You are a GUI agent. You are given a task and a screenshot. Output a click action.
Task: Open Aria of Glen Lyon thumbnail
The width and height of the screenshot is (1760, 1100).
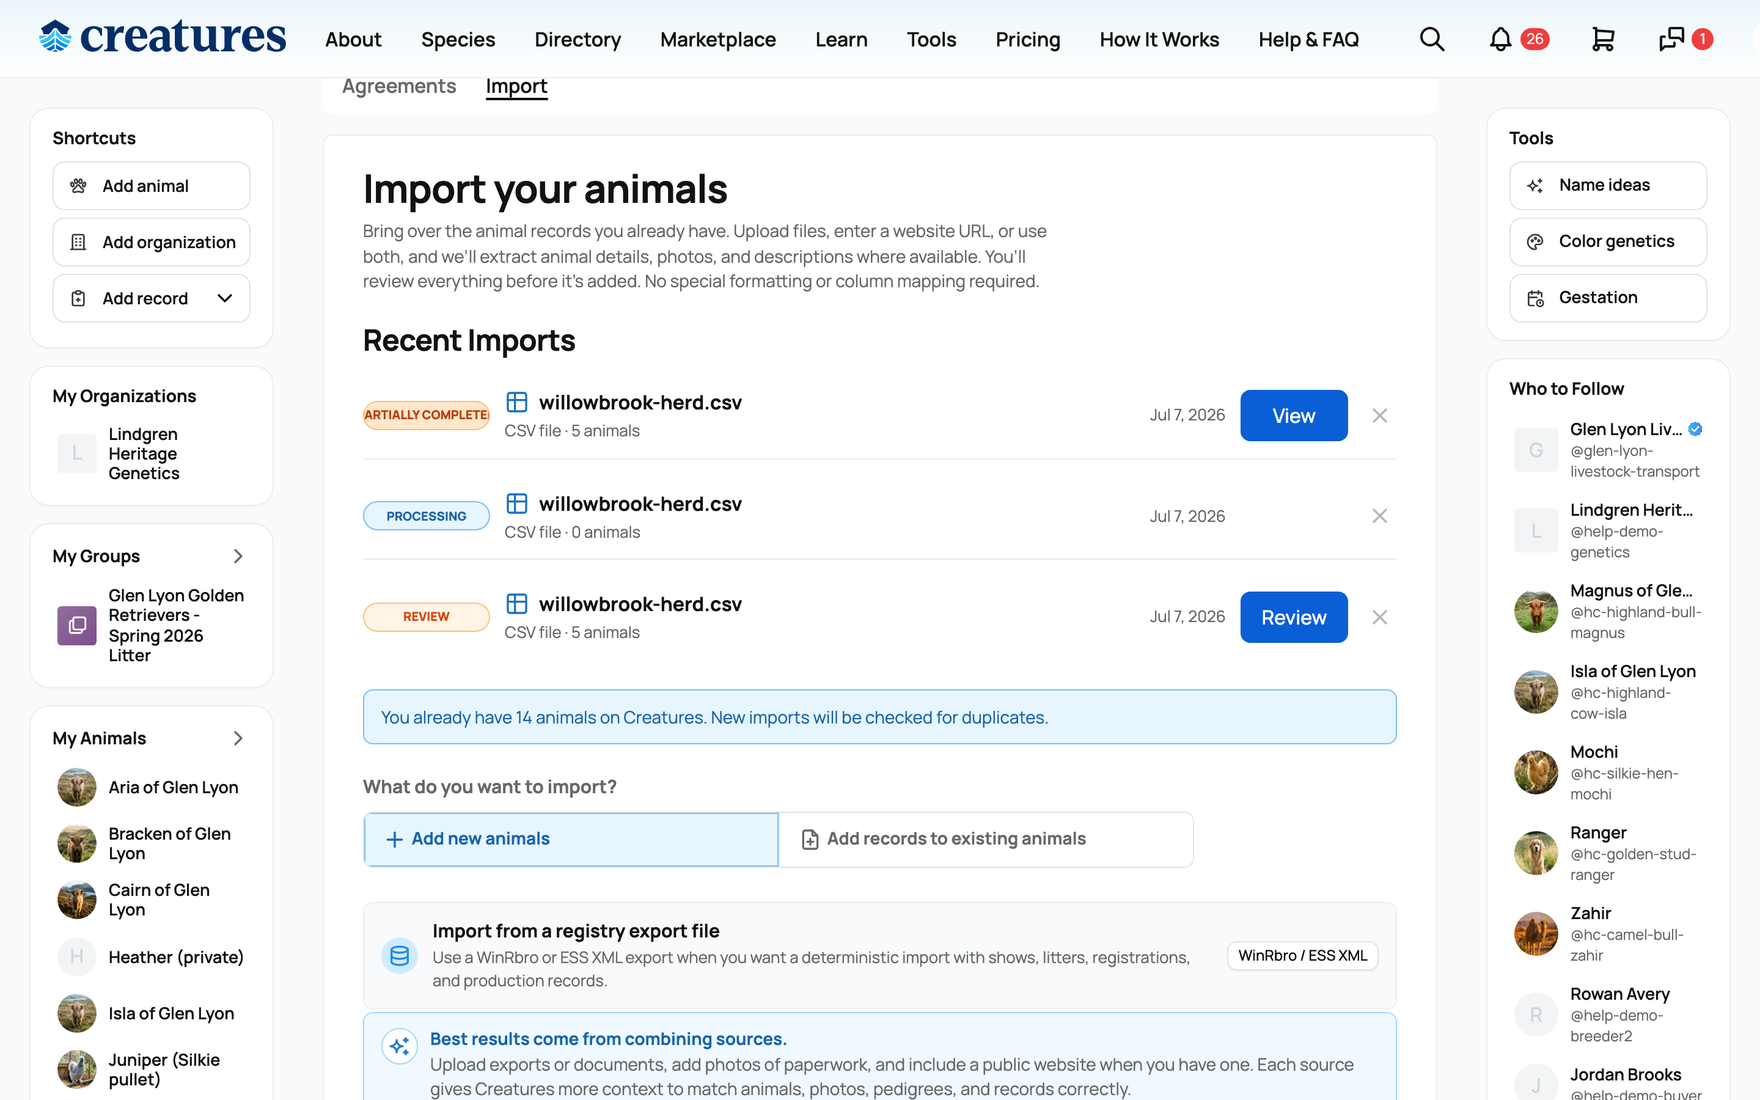(x=77, y=788)
